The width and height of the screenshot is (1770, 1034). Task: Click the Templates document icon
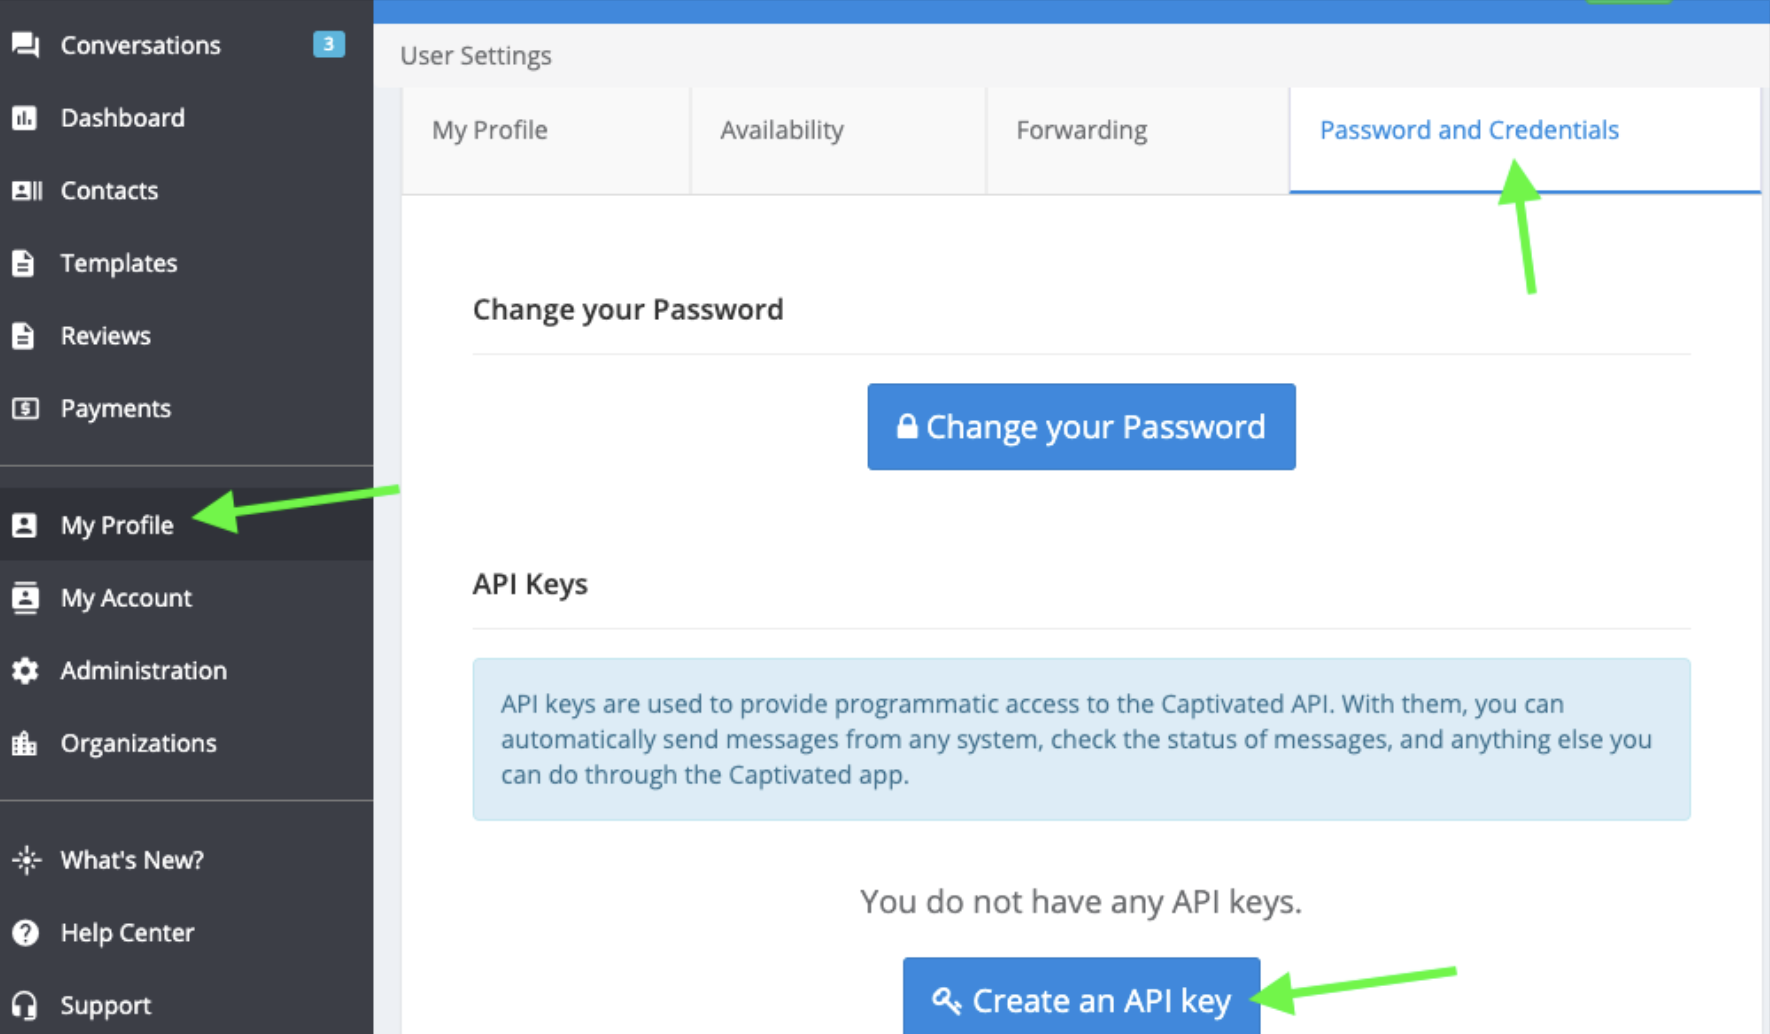click(x=24, y=263)
